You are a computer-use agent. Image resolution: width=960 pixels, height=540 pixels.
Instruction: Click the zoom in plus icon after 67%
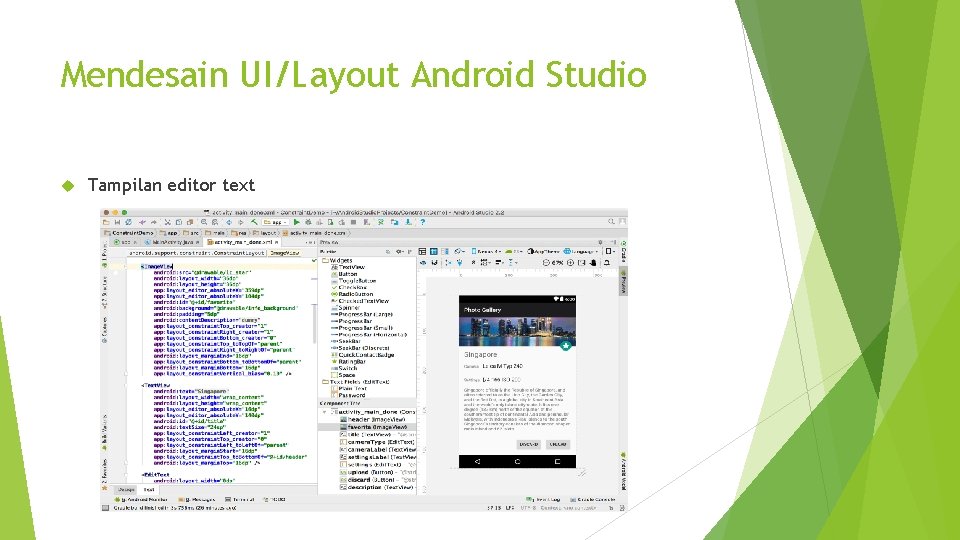[570, 262]
